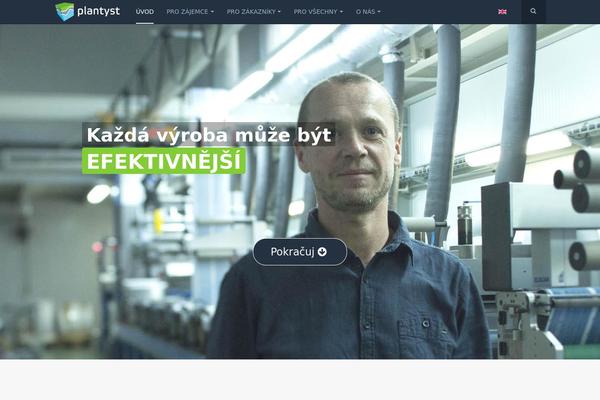Select the ÚVOD navigation tab
The image size is (600, 400).
click(x=145, y=12)
